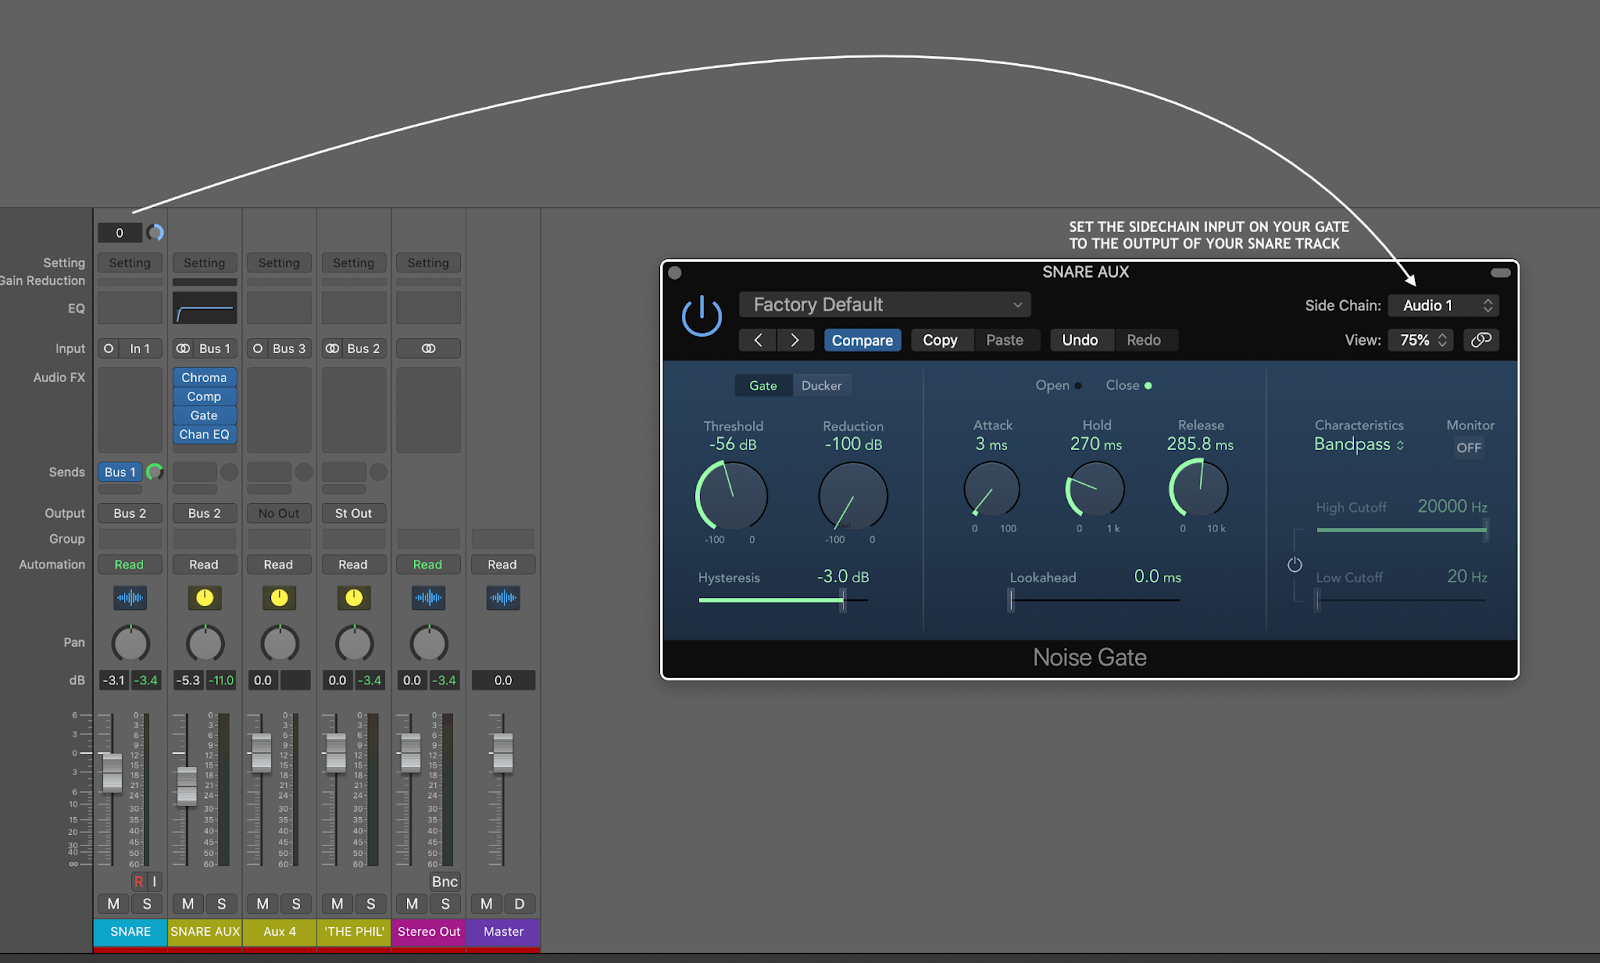This screenshot has height=963, width=1600.
Task: Open Side Chain Audio 1 dropdown
Action: click(x=1443, y=305)
